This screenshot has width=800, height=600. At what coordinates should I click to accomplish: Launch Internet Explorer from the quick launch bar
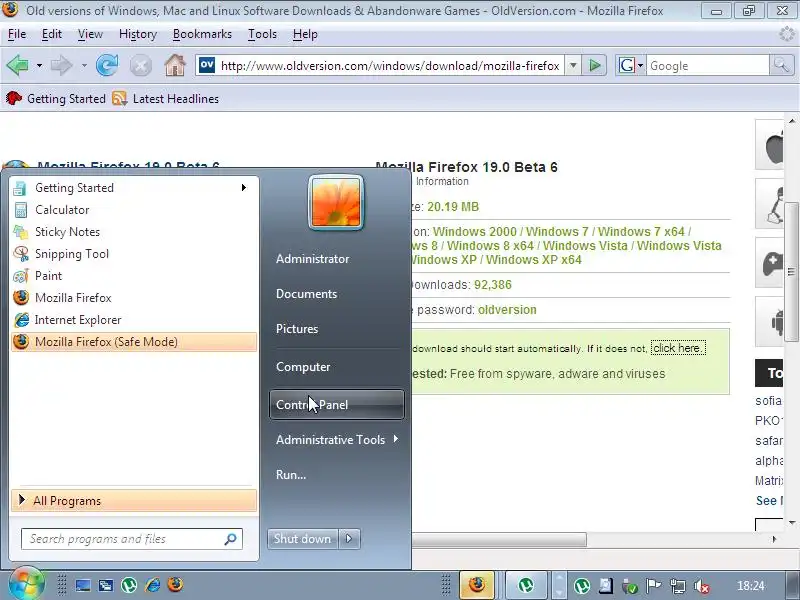(x=152, y=585)
